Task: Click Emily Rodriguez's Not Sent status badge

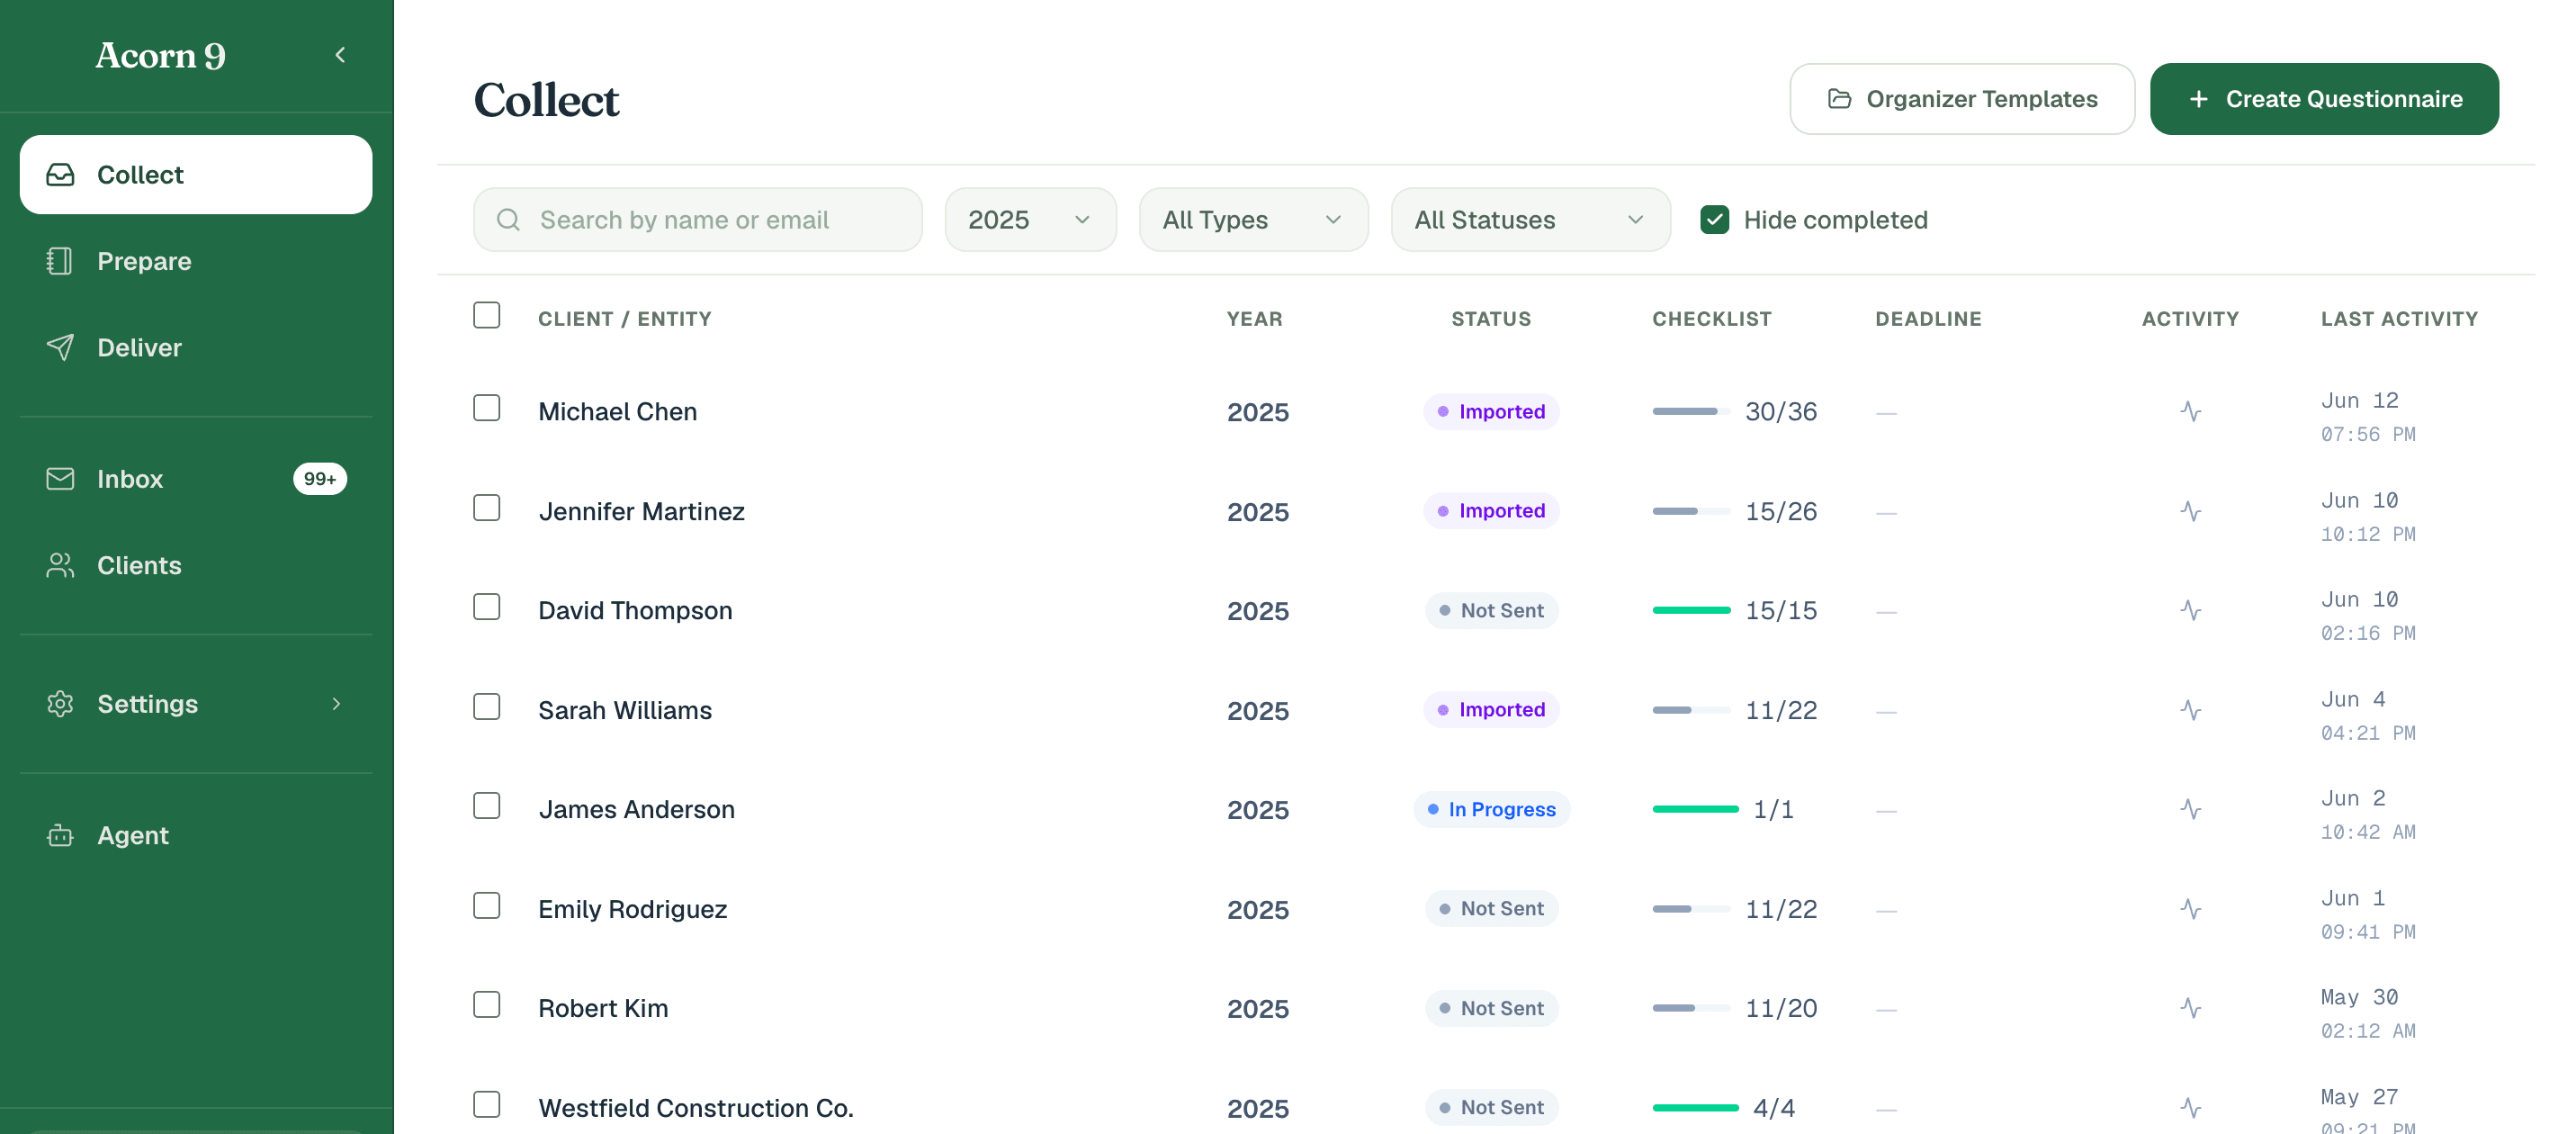Action: tap(1491, 909)
